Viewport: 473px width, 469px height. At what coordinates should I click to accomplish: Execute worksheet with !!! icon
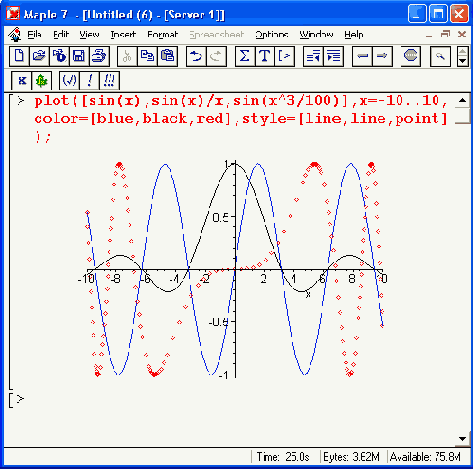coord(109,80)
